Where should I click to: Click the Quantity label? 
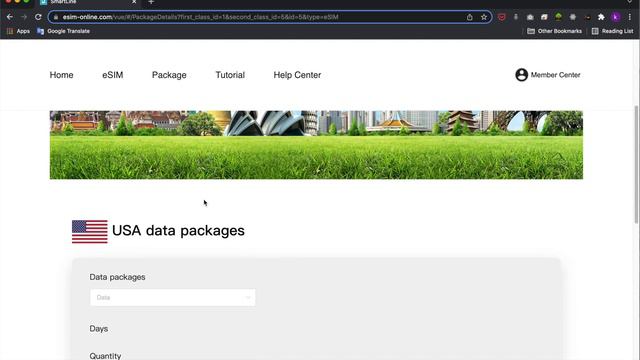click(105, 356)
